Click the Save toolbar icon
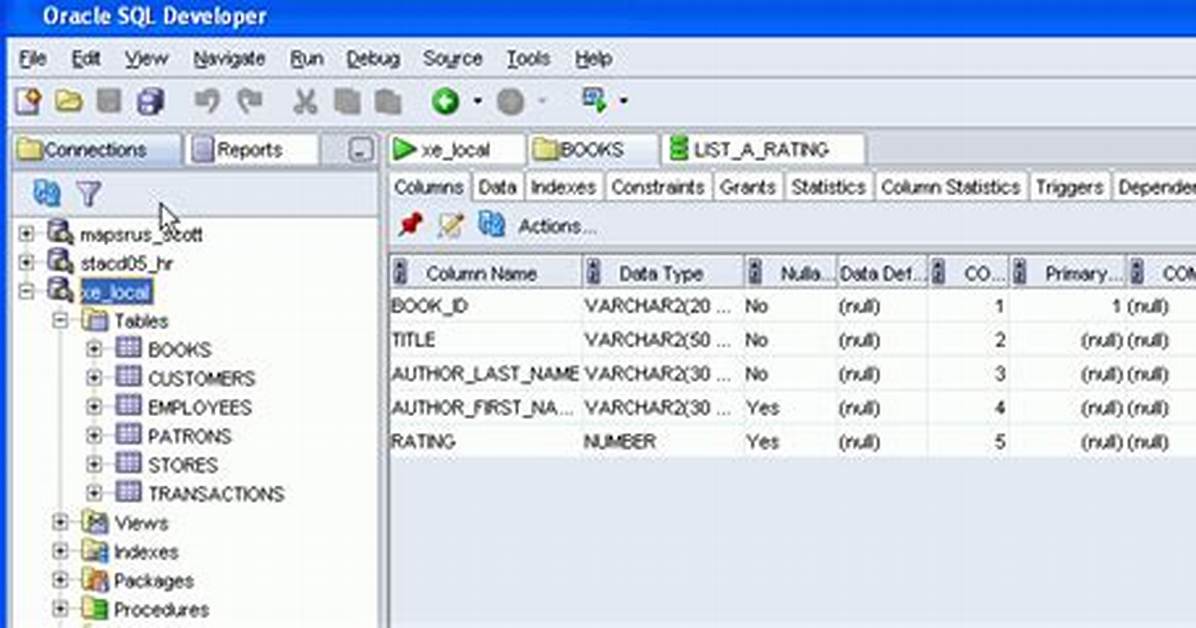 tap(109, 101)
